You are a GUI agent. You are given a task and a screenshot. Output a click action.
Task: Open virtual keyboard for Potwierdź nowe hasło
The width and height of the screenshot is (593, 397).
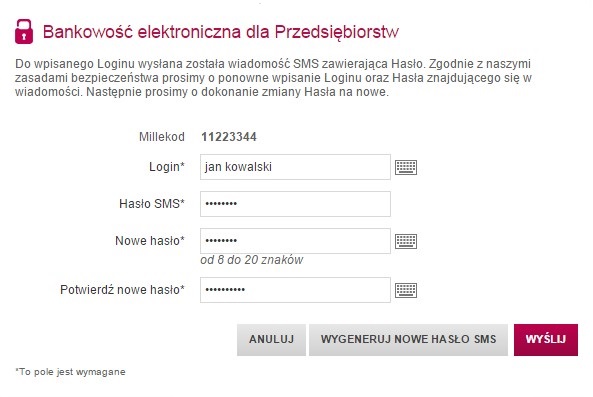(x=406, y=290)
